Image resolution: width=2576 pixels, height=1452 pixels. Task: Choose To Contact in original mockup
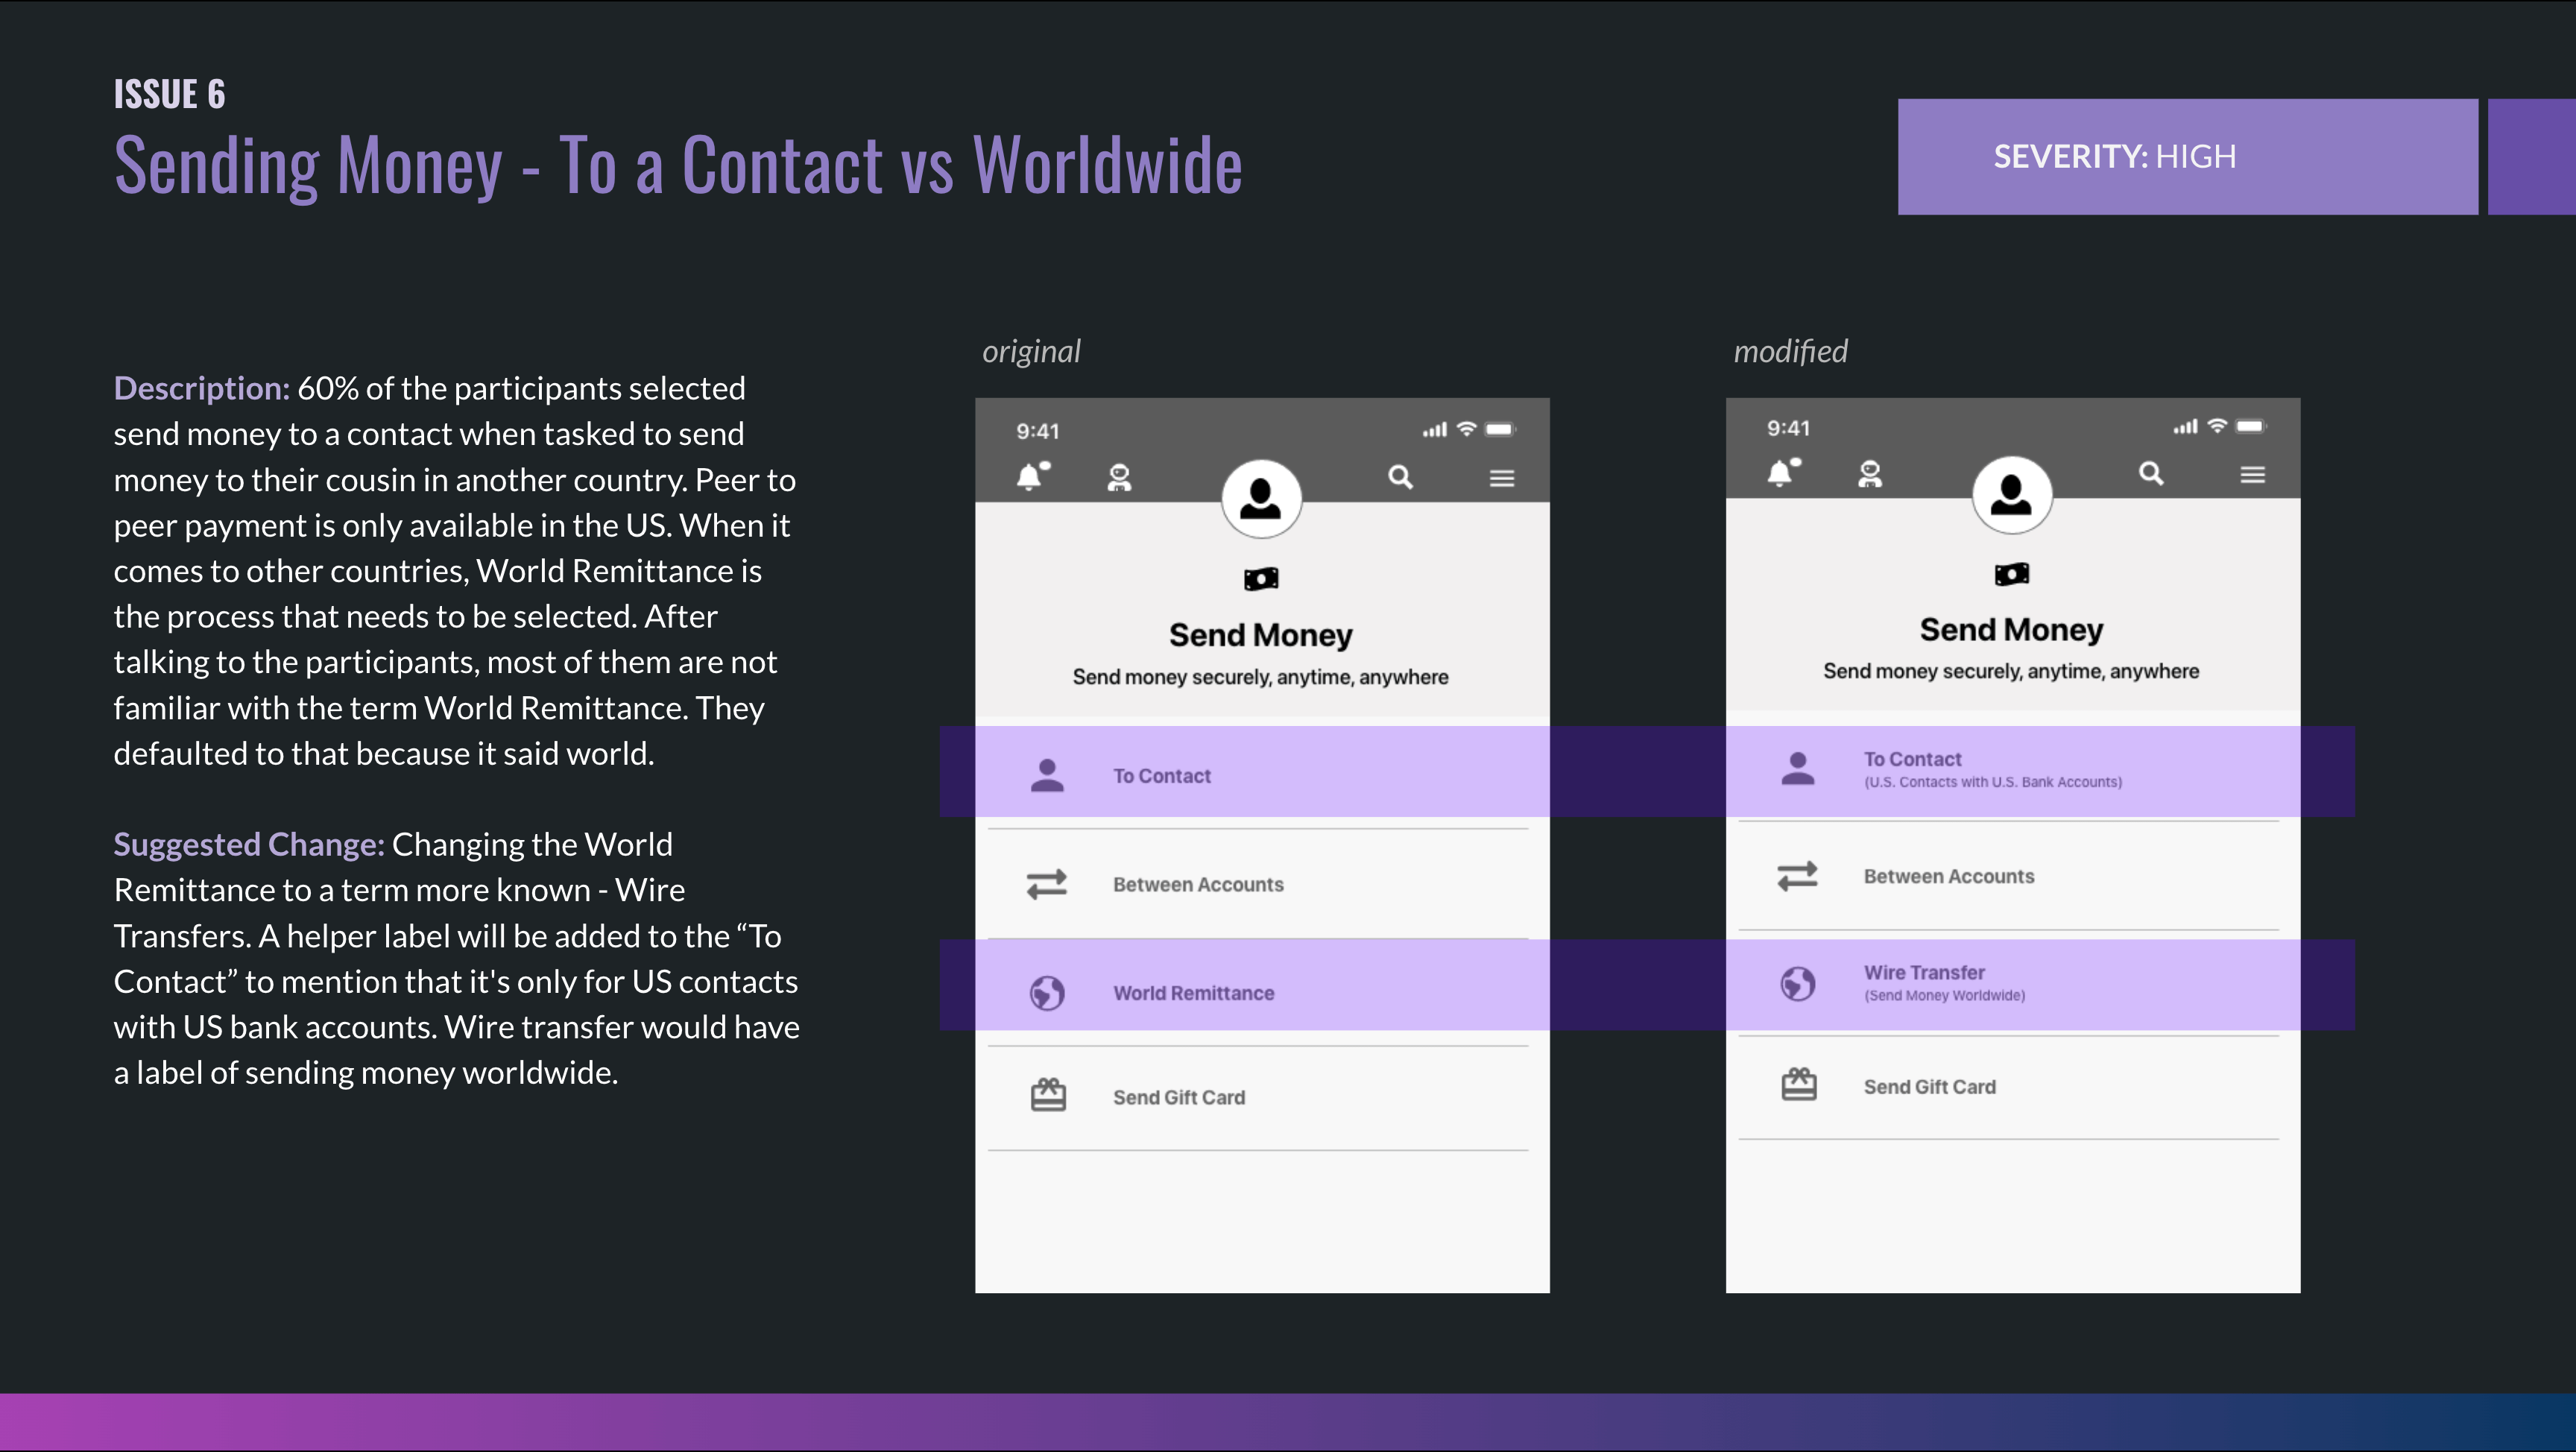coord(1161,775)
